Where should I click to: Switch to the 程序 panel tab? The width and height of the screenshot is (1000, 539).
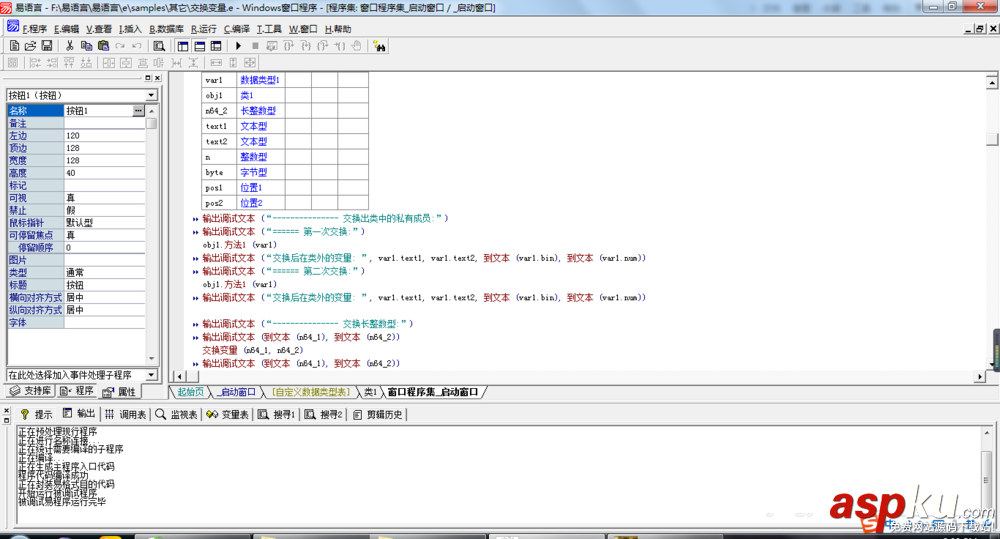tap(77, 391)
